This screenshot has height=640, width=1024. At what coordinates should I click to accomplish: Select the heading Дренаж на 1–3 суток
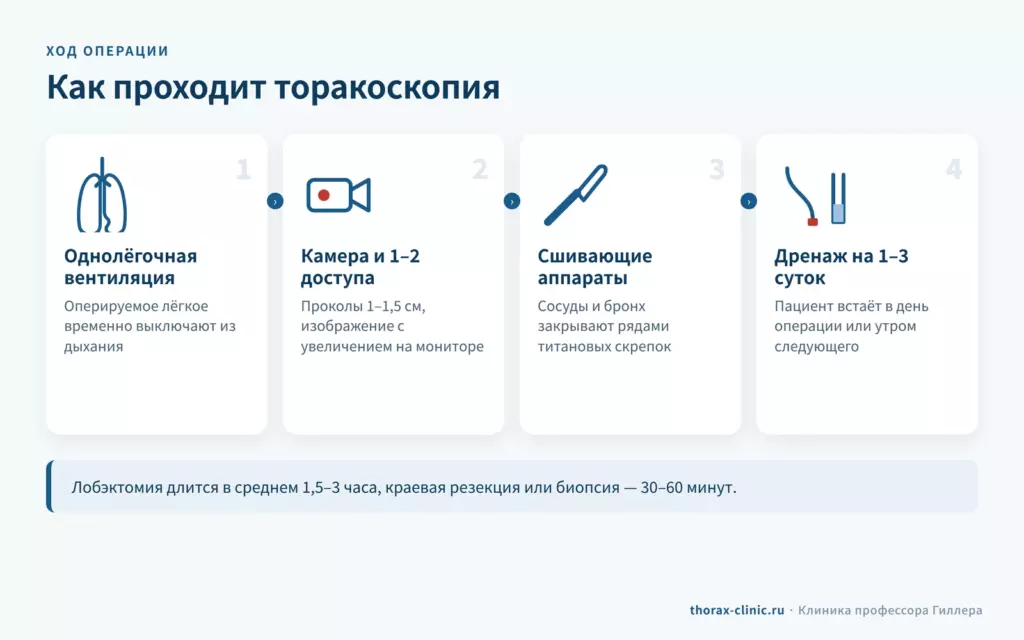click(841, 266)
